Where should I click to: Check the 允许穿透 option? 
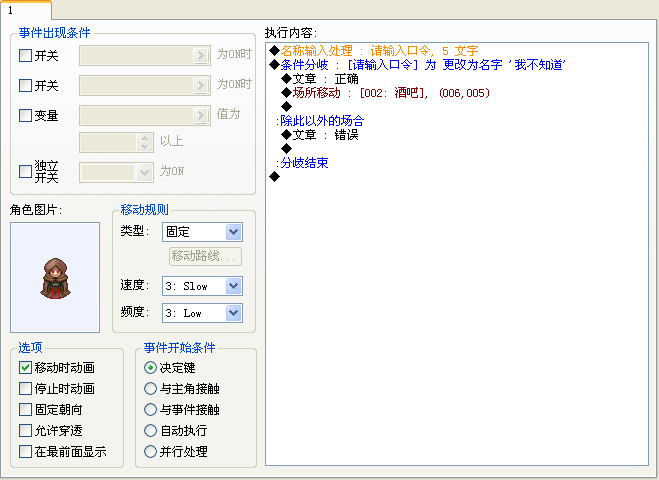point(25,430)
